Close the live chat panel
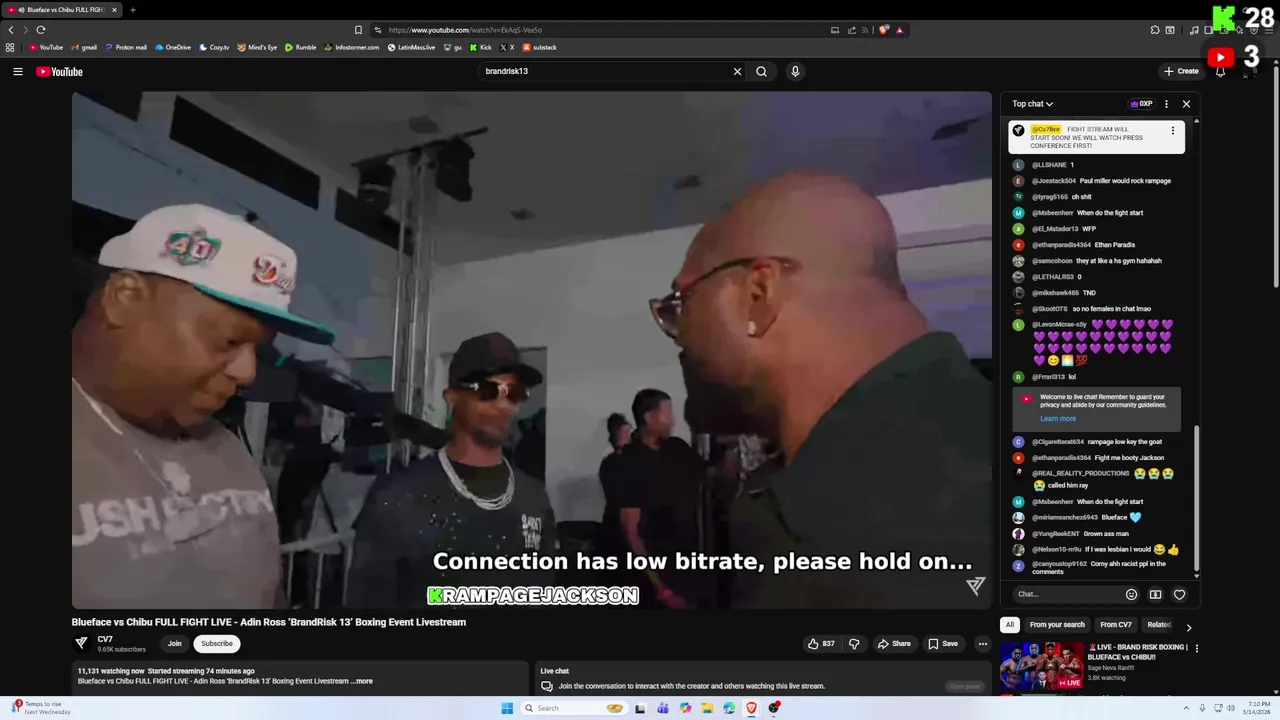Viewport: 1280px width, 720px height. pos(1186,104)
